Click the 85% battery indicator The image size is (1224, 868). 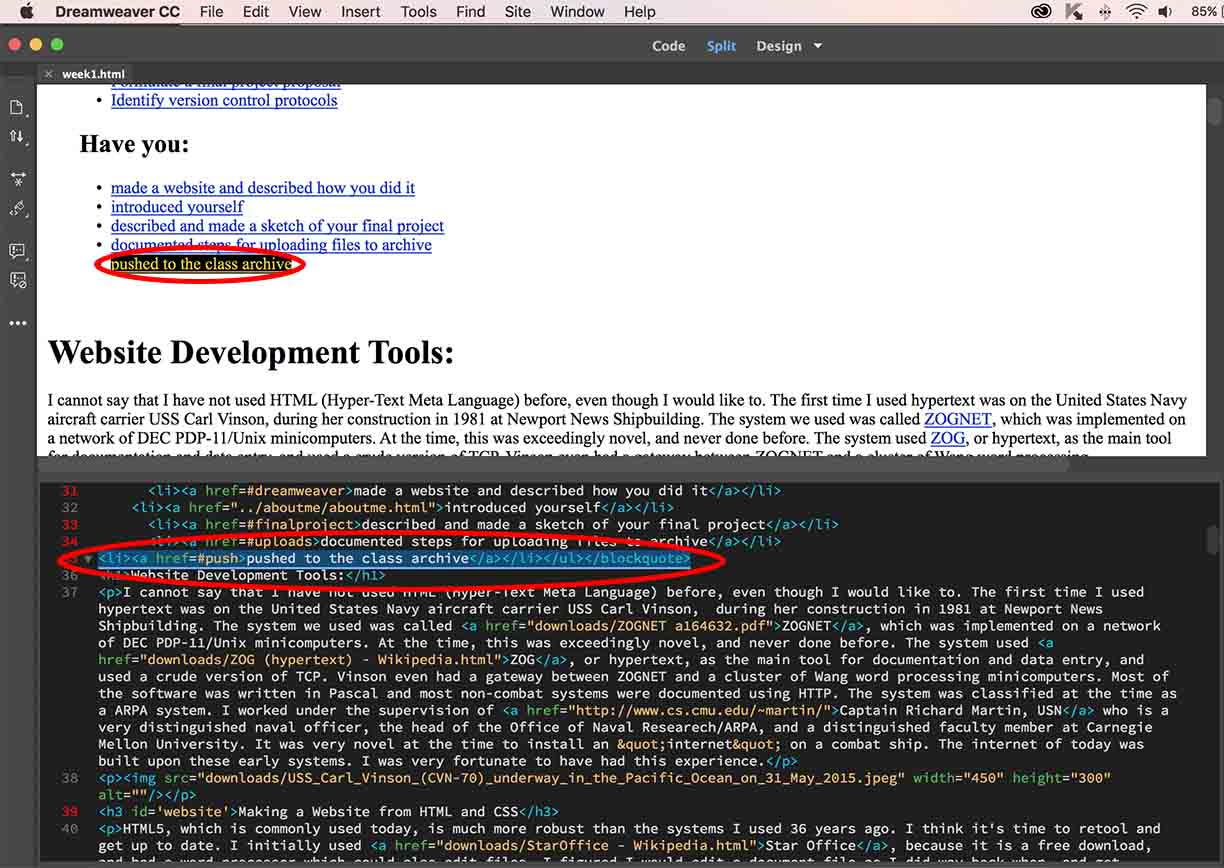click(1203, 12)
